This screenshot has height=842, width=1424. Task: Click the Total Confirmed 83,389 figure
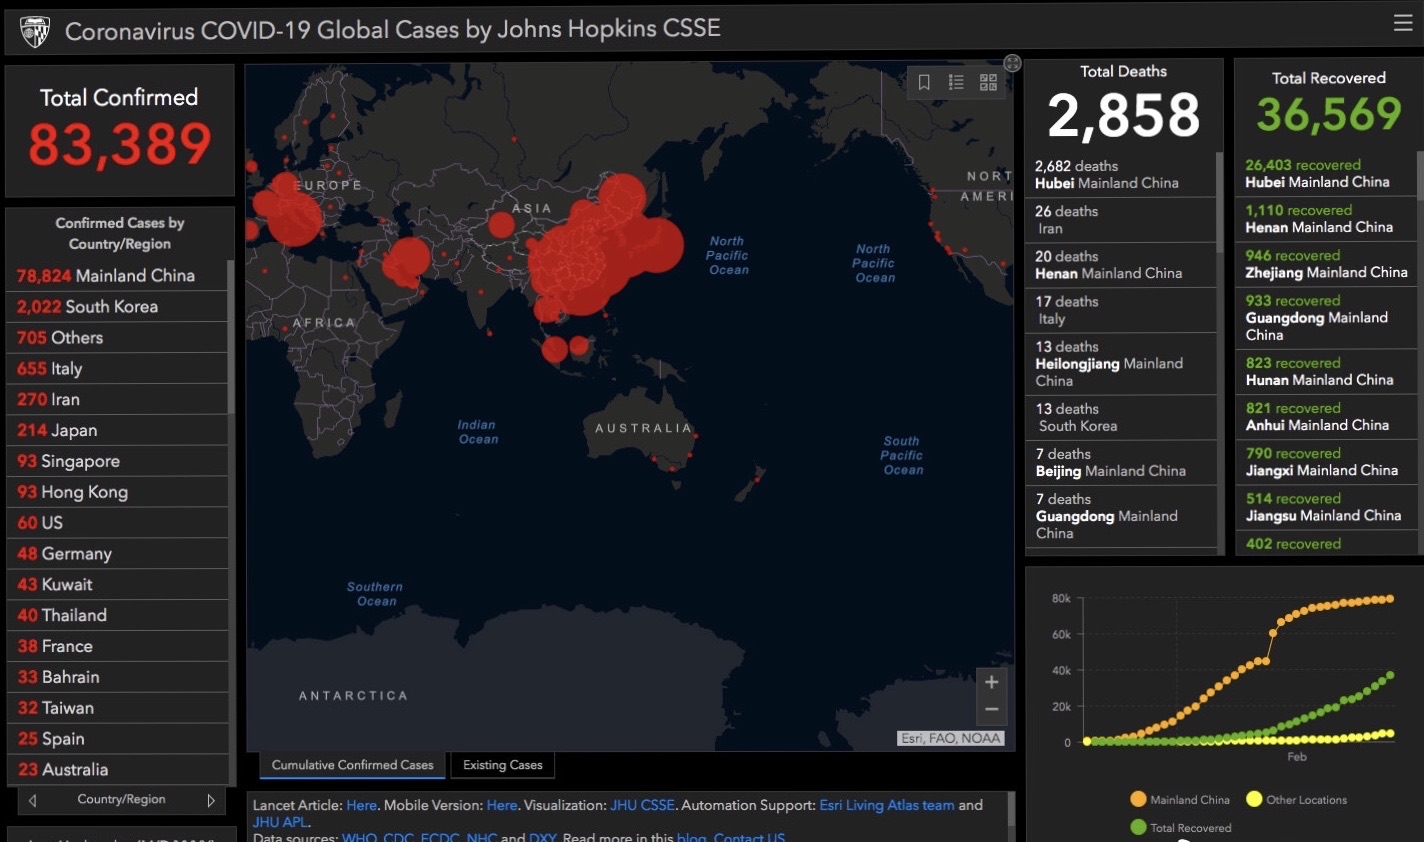point(120,144)
